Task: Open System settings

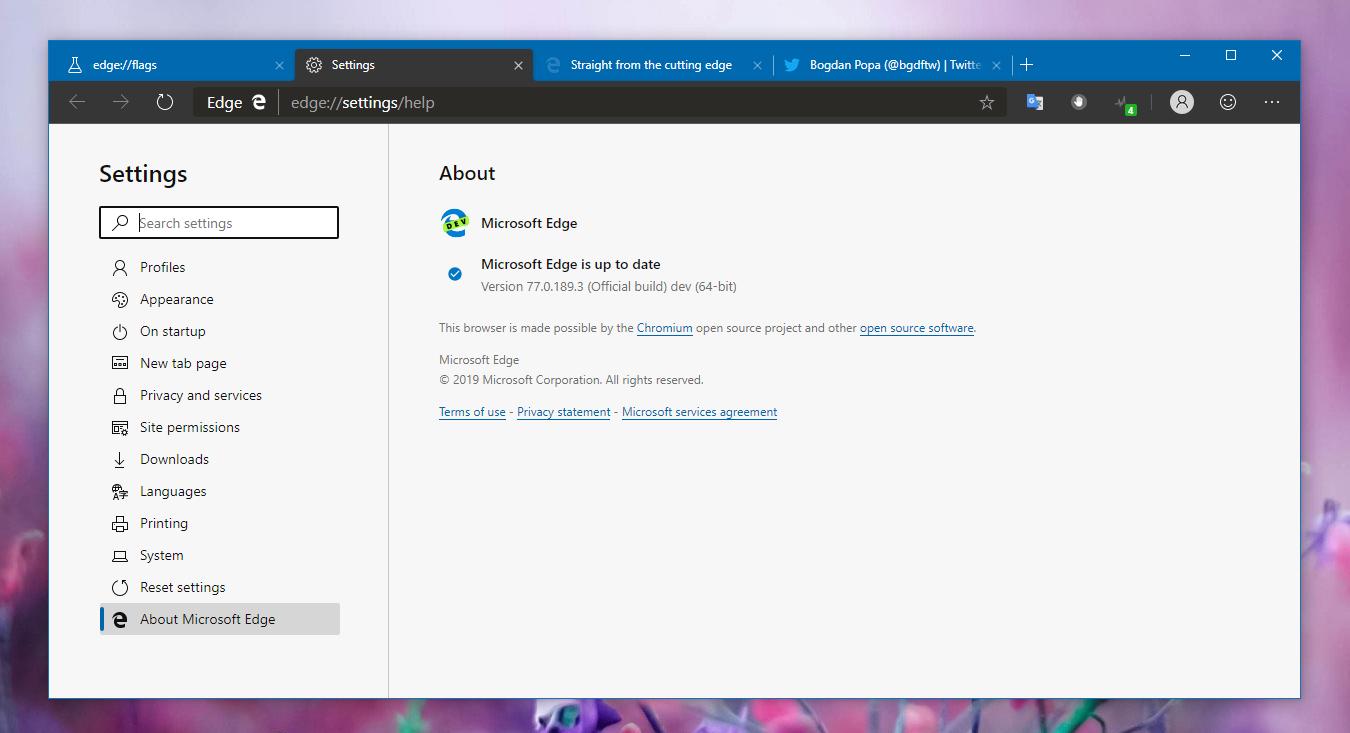Action: pos(220,555)
